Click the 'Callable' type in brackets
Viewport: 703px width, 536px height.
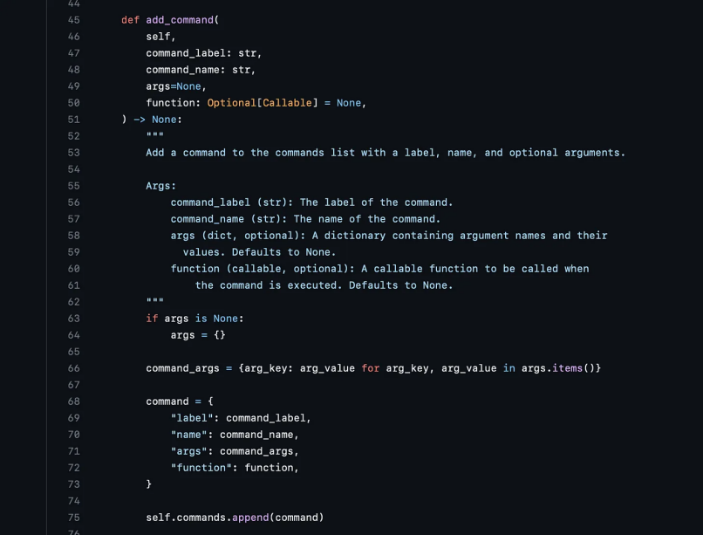(287, 103)
